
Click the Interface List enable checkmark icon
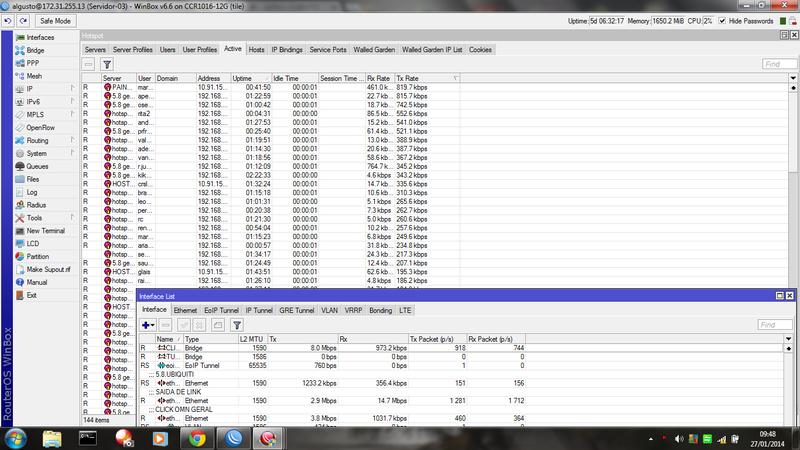pyautogui.click(x=184, y=325)
